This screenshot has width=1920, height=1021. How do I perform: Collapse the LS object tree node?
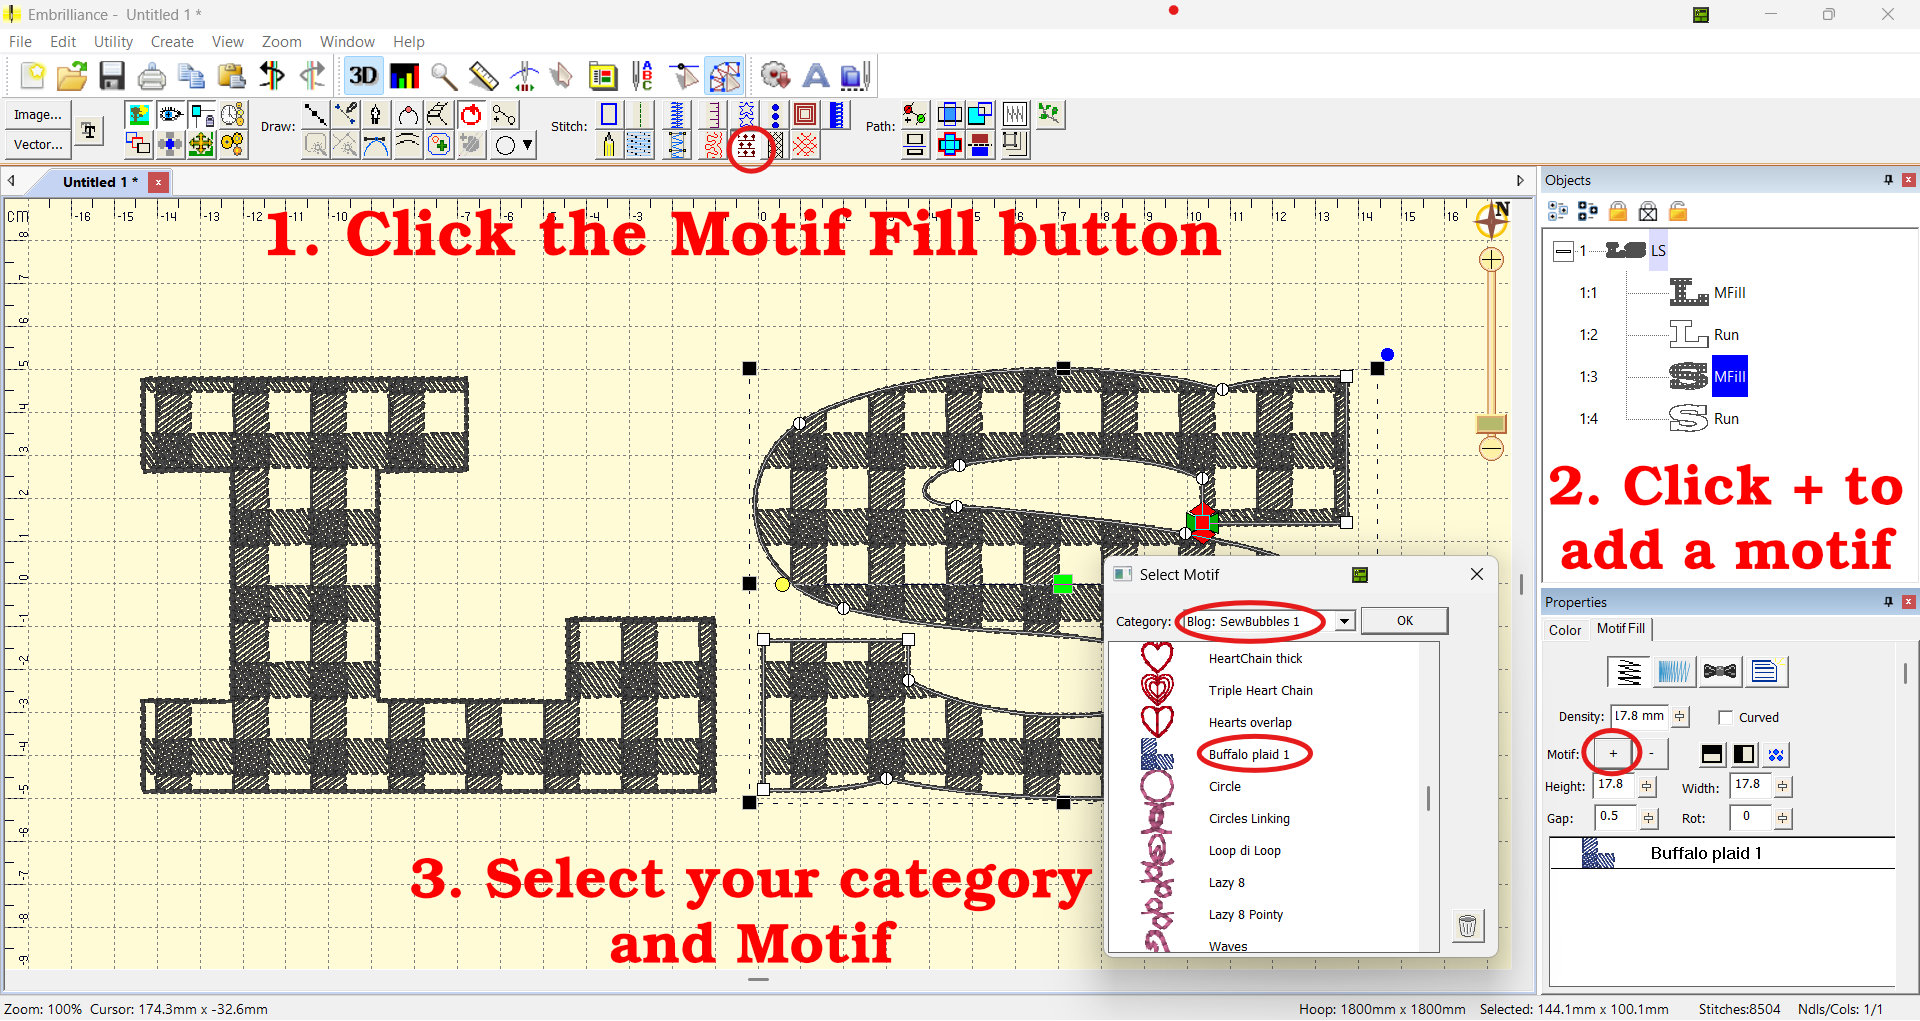coord(1563,251)
